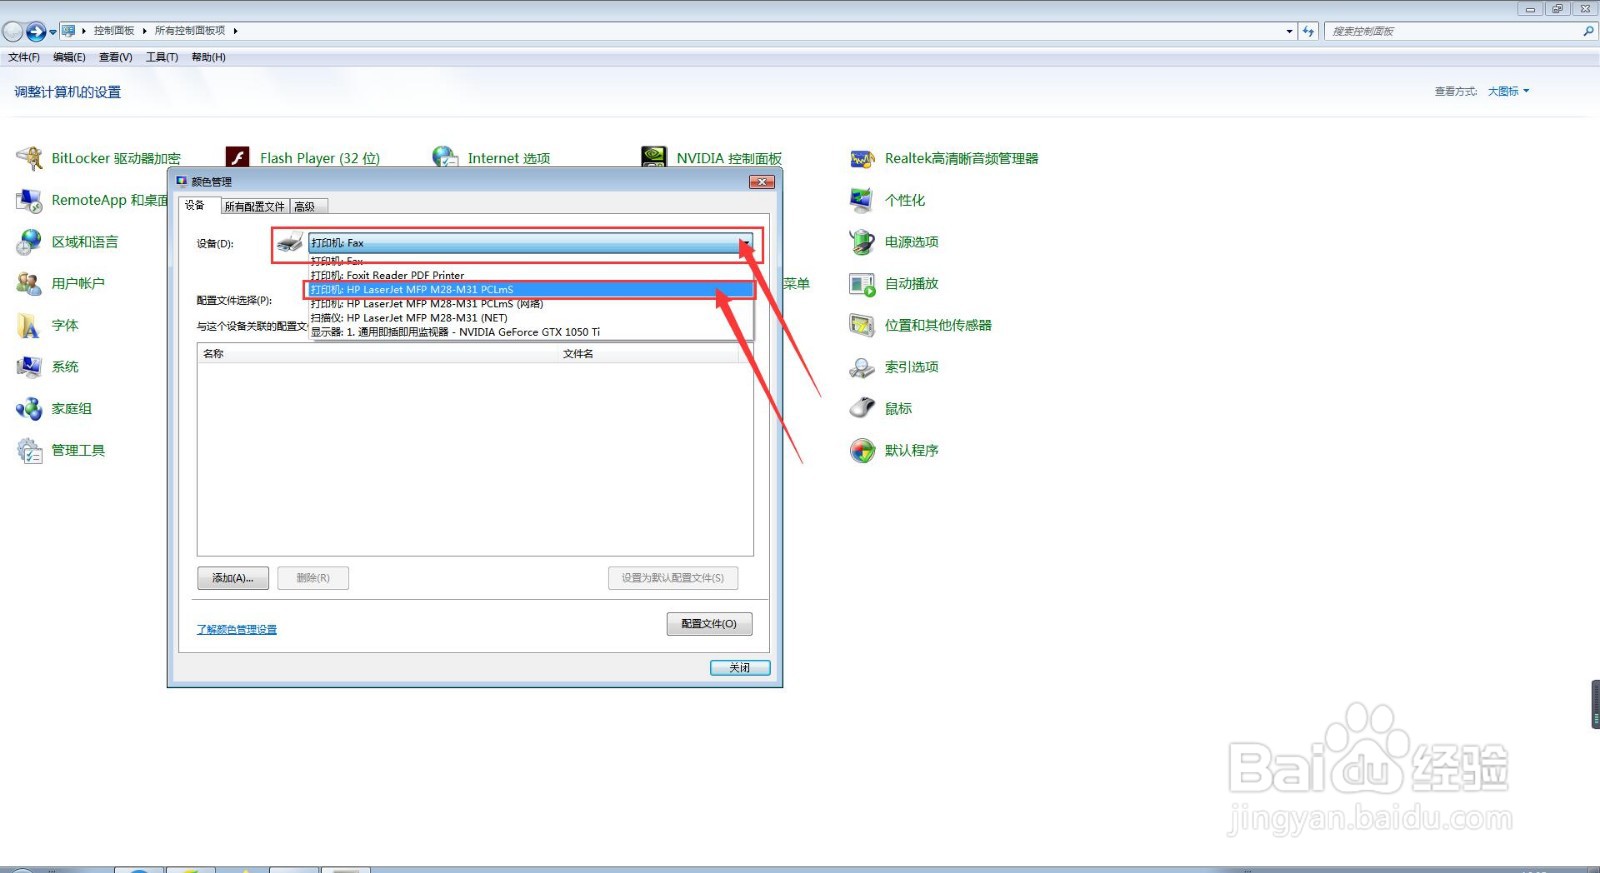Select 打印机: Fax list option
The image size is (1600, 873).
pyautogui.click(x=531, y=261)
